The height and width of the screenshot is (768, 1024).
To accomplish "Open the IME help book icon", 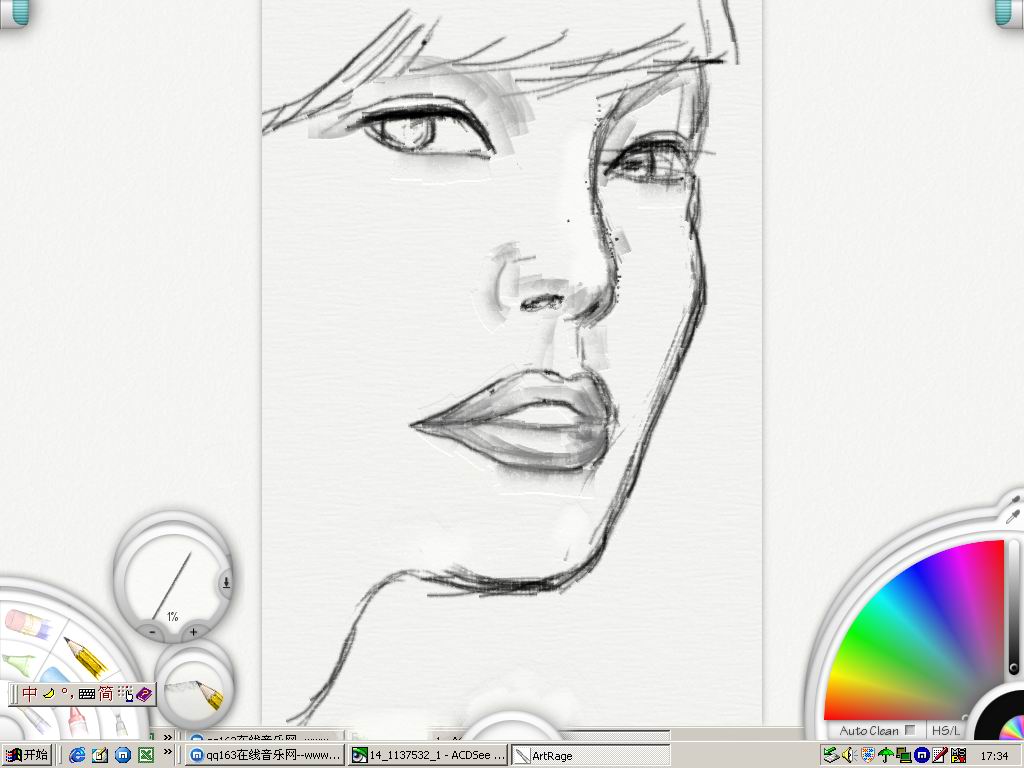I will pyautogui.click(x=144, y=694).
